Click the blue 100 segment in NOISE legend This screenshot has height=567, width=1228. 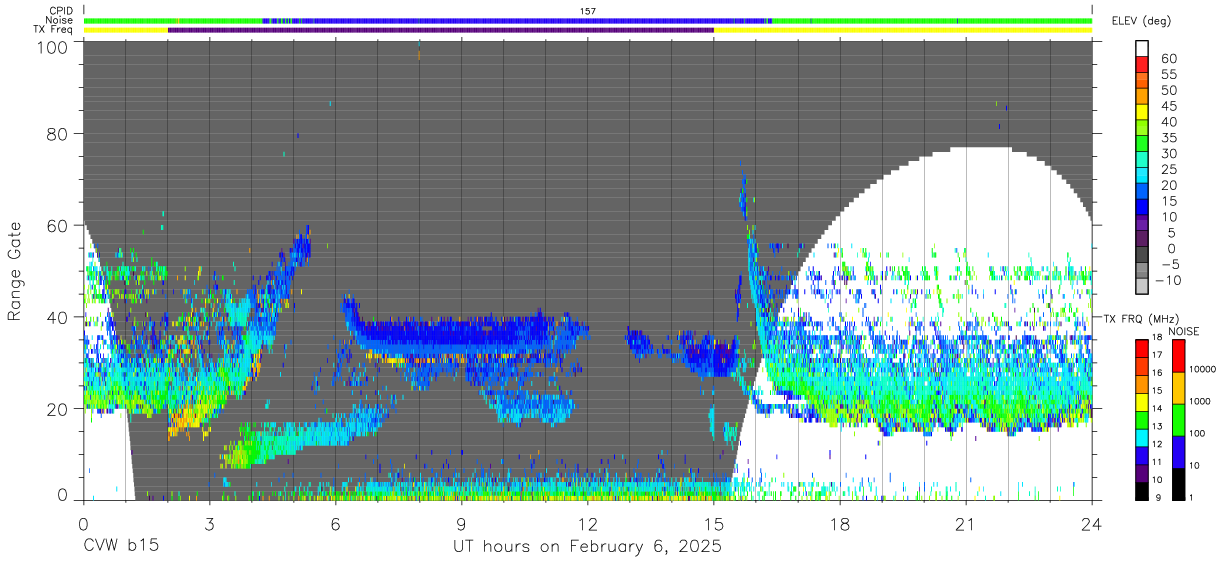point(1177,452)
